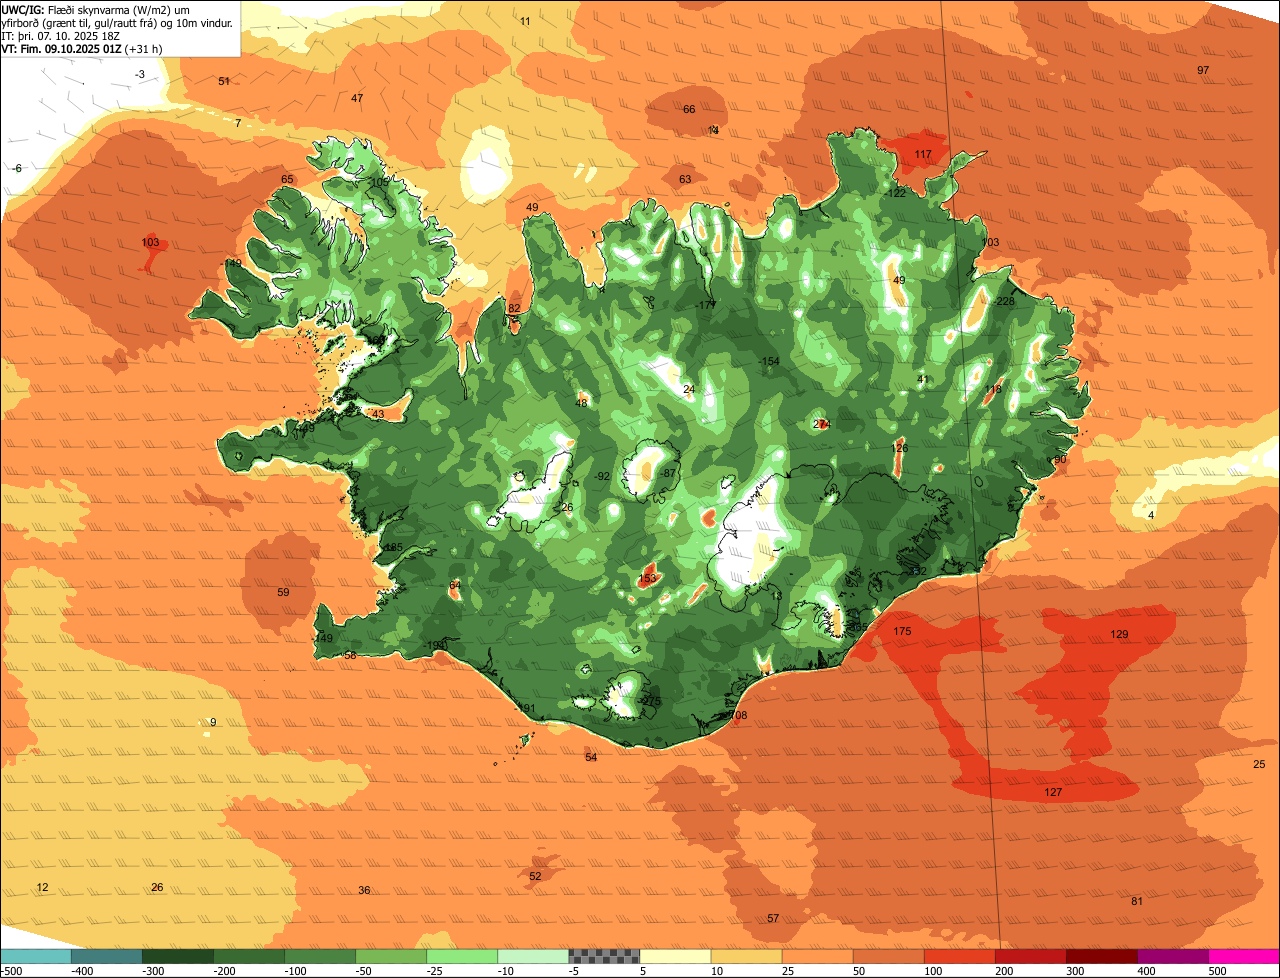Click the legend swatch between 25 and 50
The width and height of the screenshot is (1280, 978).
[816, 956]
